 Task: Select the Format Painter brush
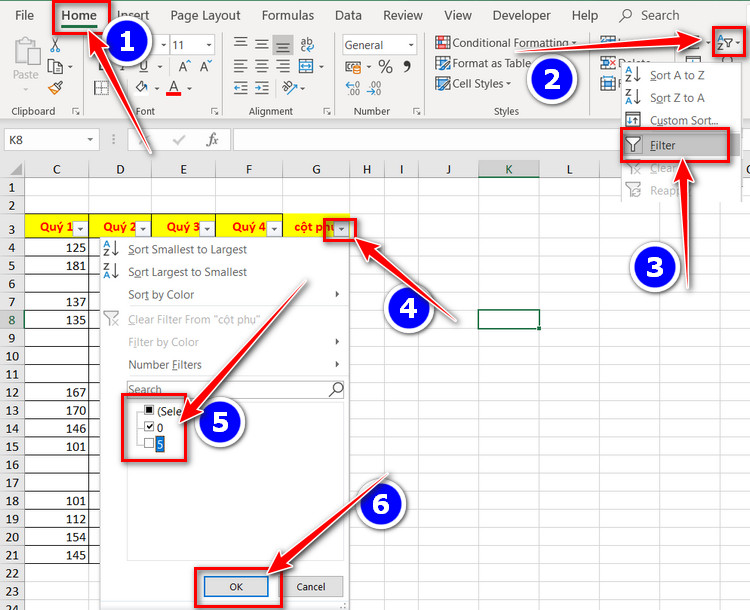tap(56, 88)
